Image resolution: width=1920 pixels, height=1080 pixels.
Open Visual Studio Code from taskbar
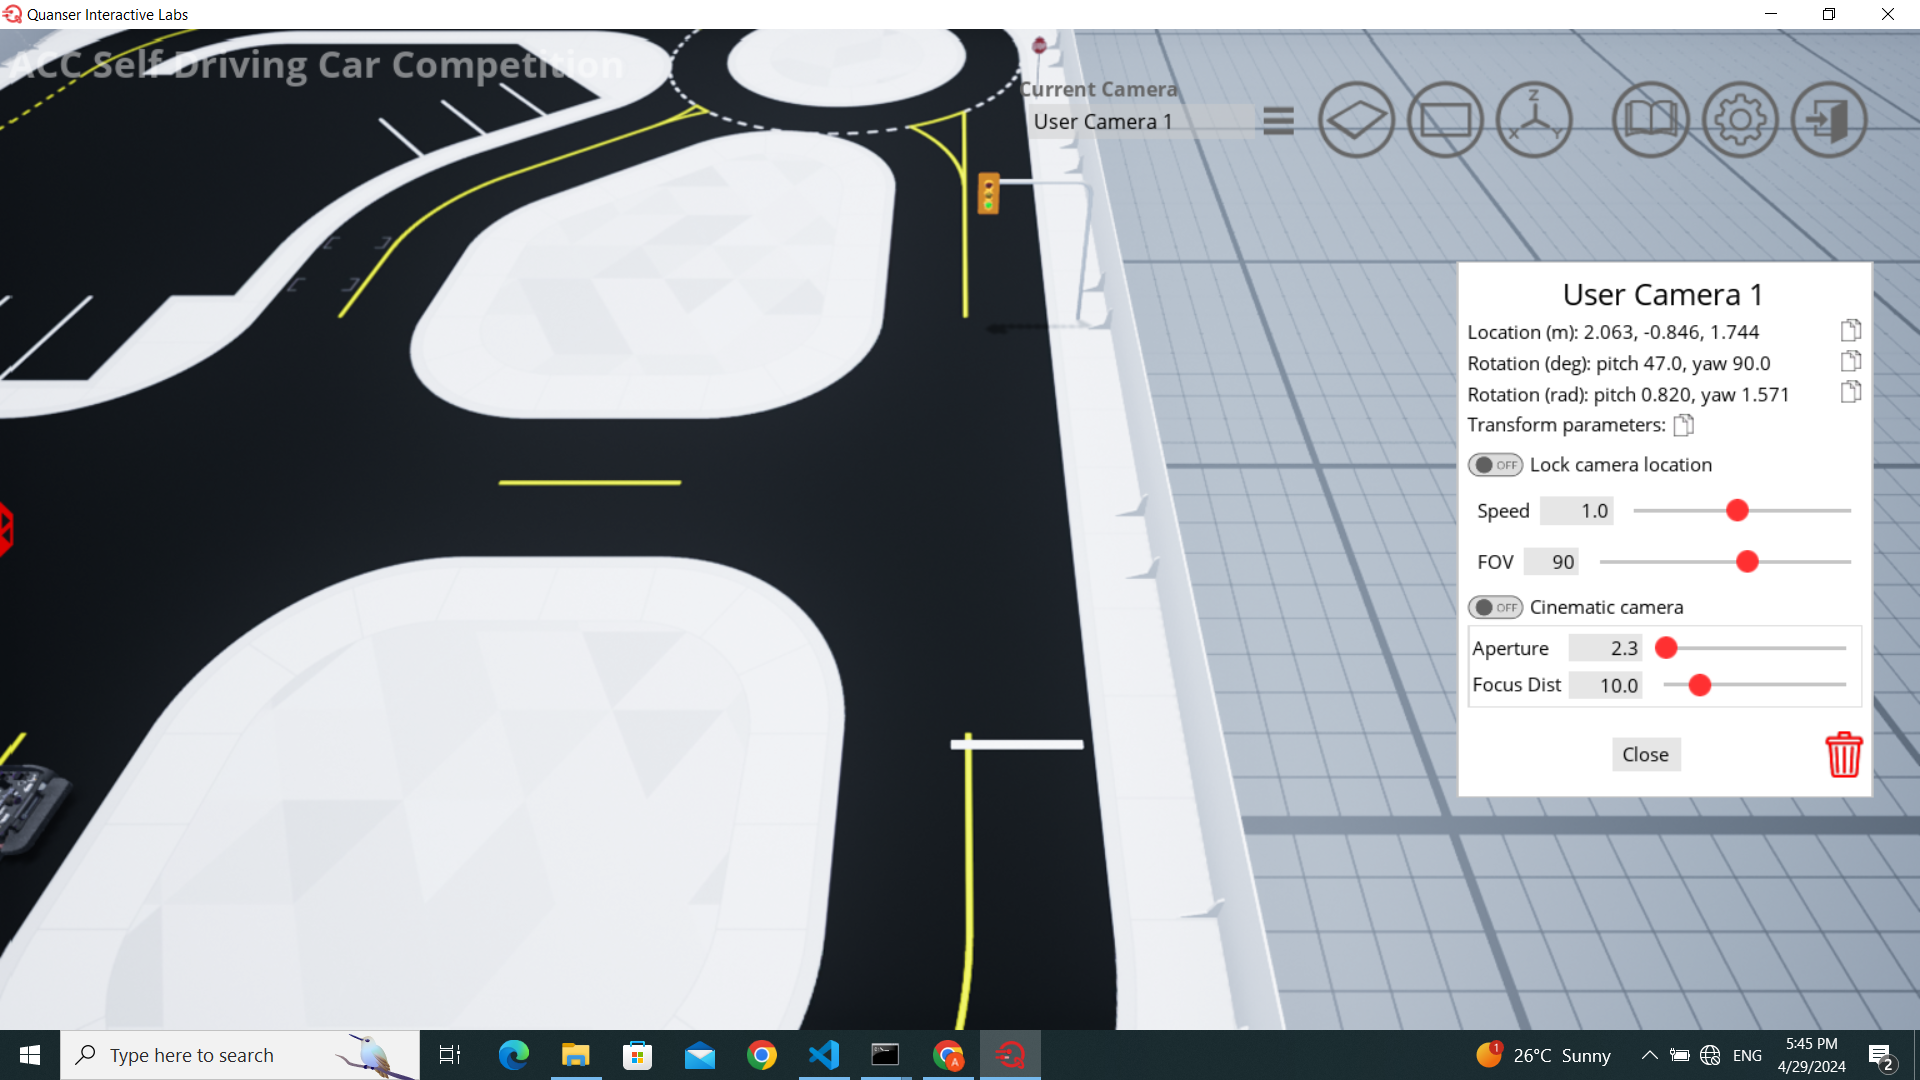tap(824, 1055)
